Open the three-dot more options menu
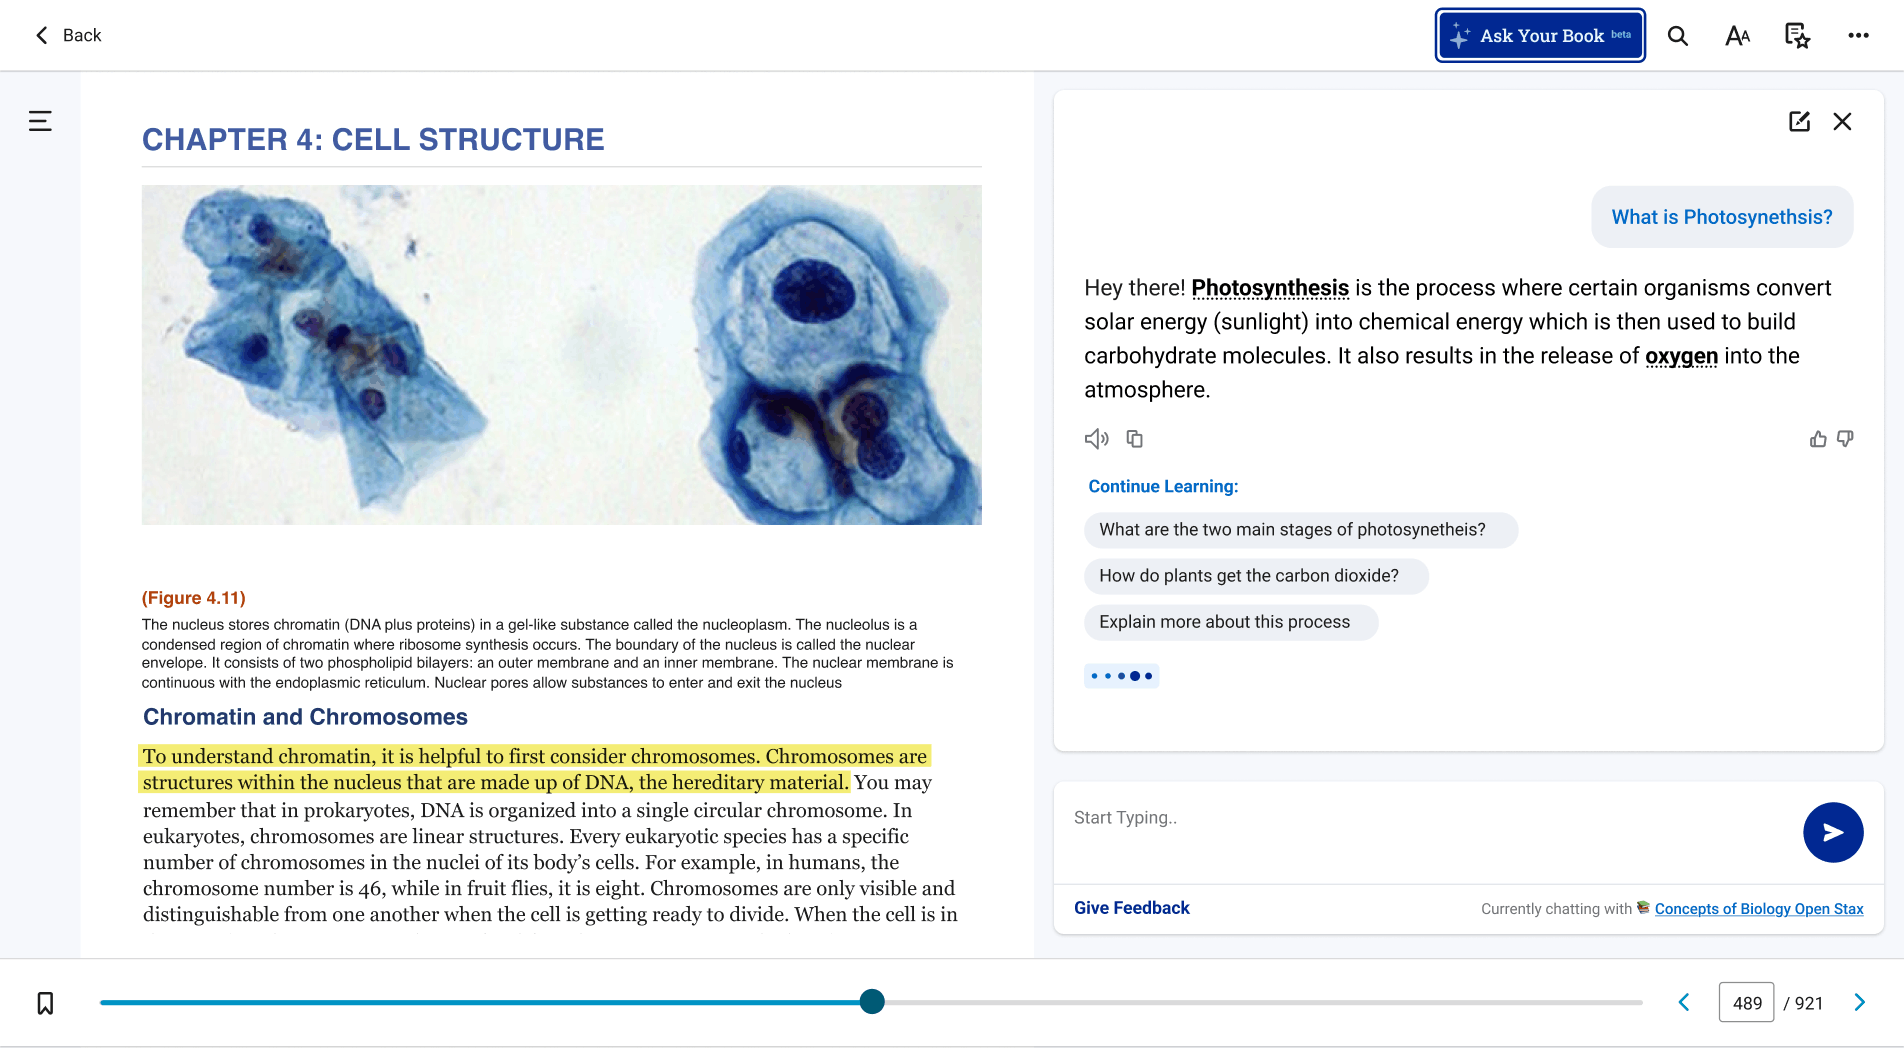 click(x=1858, y=36)
